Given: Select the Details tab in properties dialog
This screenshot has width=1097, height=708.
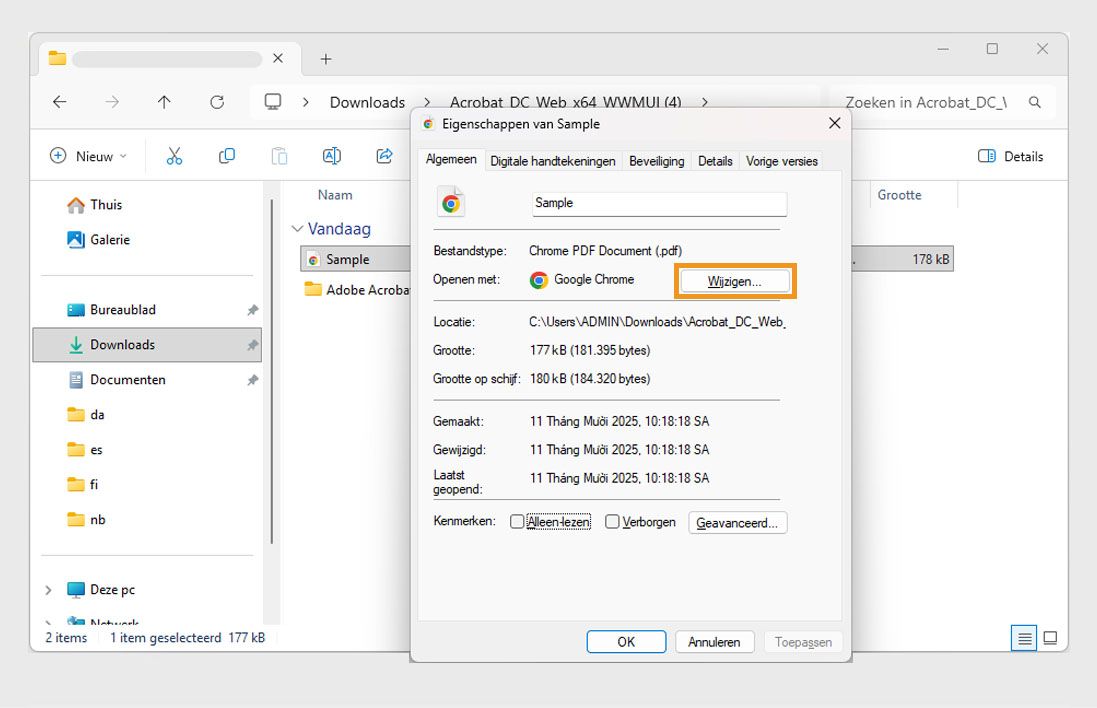Looking at the screenshot, I should point(715,161).
